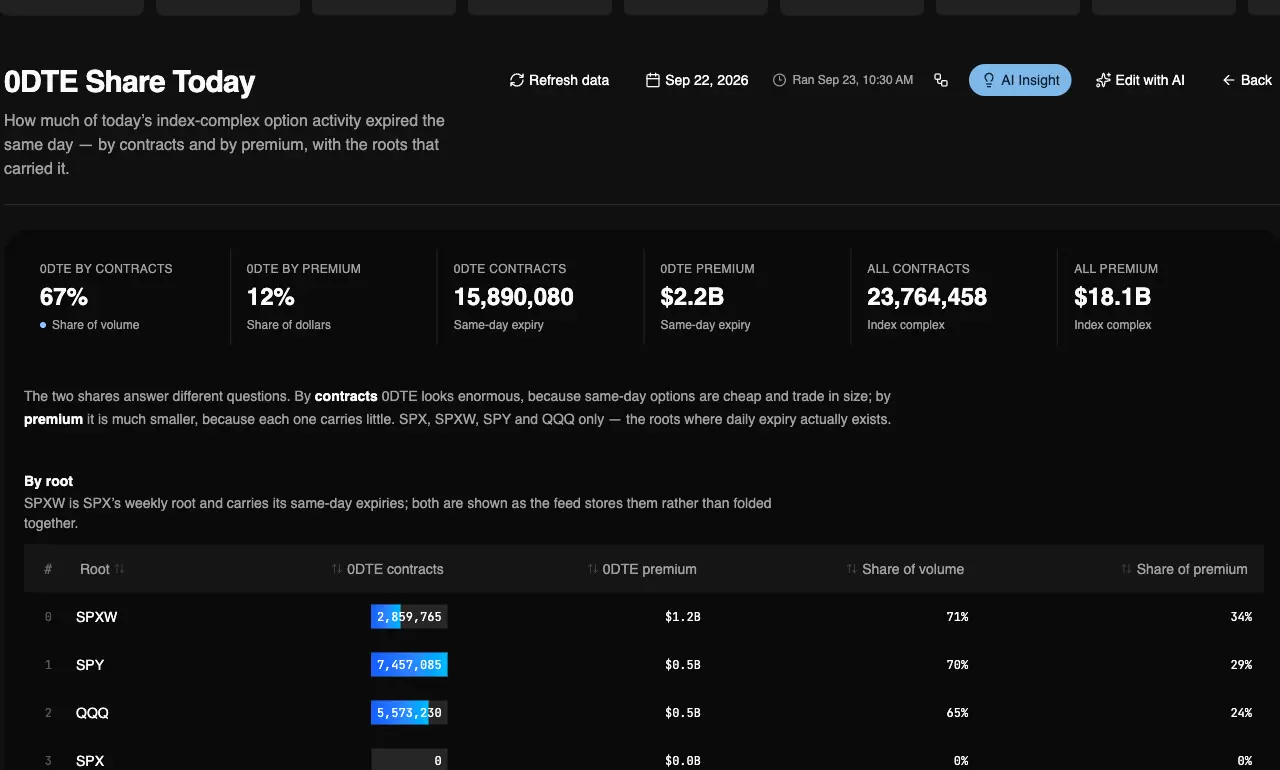Click the SPY root cell

pos(90,665)
